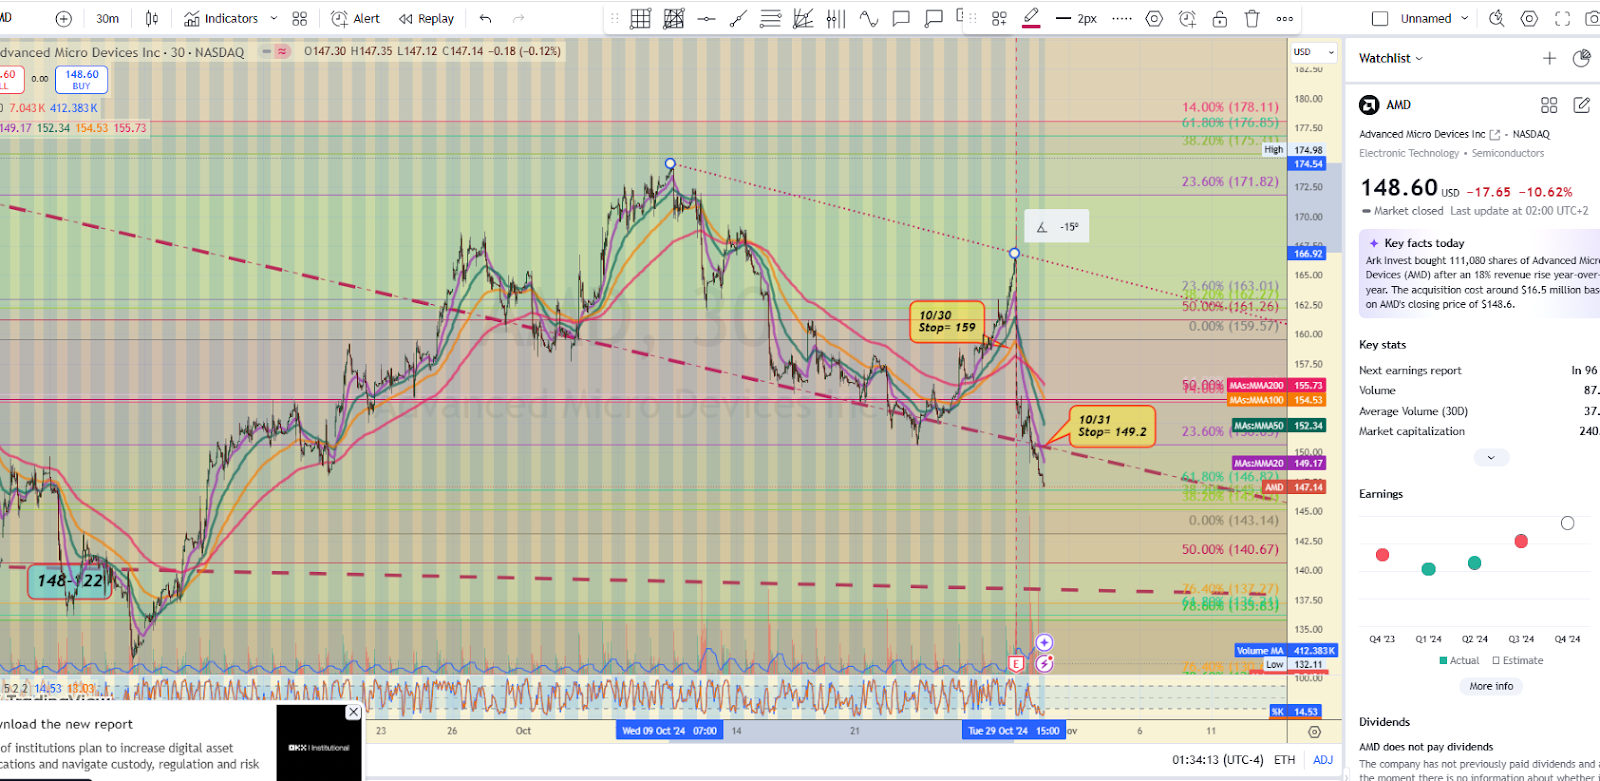Toggle ETH extended hours session
This screenshot has width=1600, height=781.
[x=1285, y=760]
